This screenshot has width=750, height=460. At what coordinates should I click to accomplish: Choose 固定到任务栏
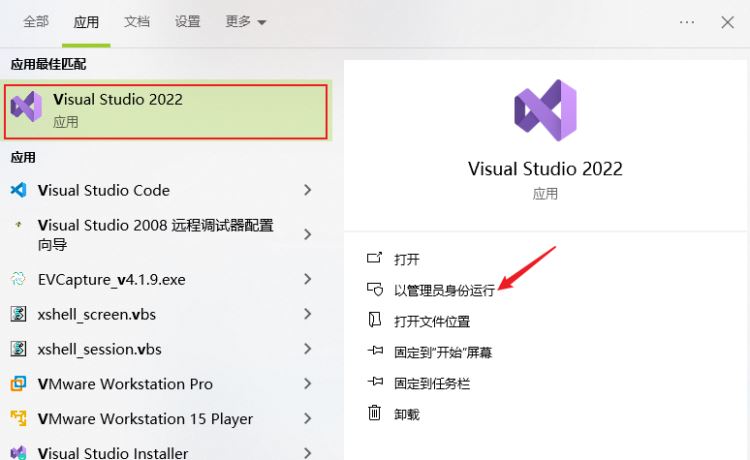tap(432, 383)
